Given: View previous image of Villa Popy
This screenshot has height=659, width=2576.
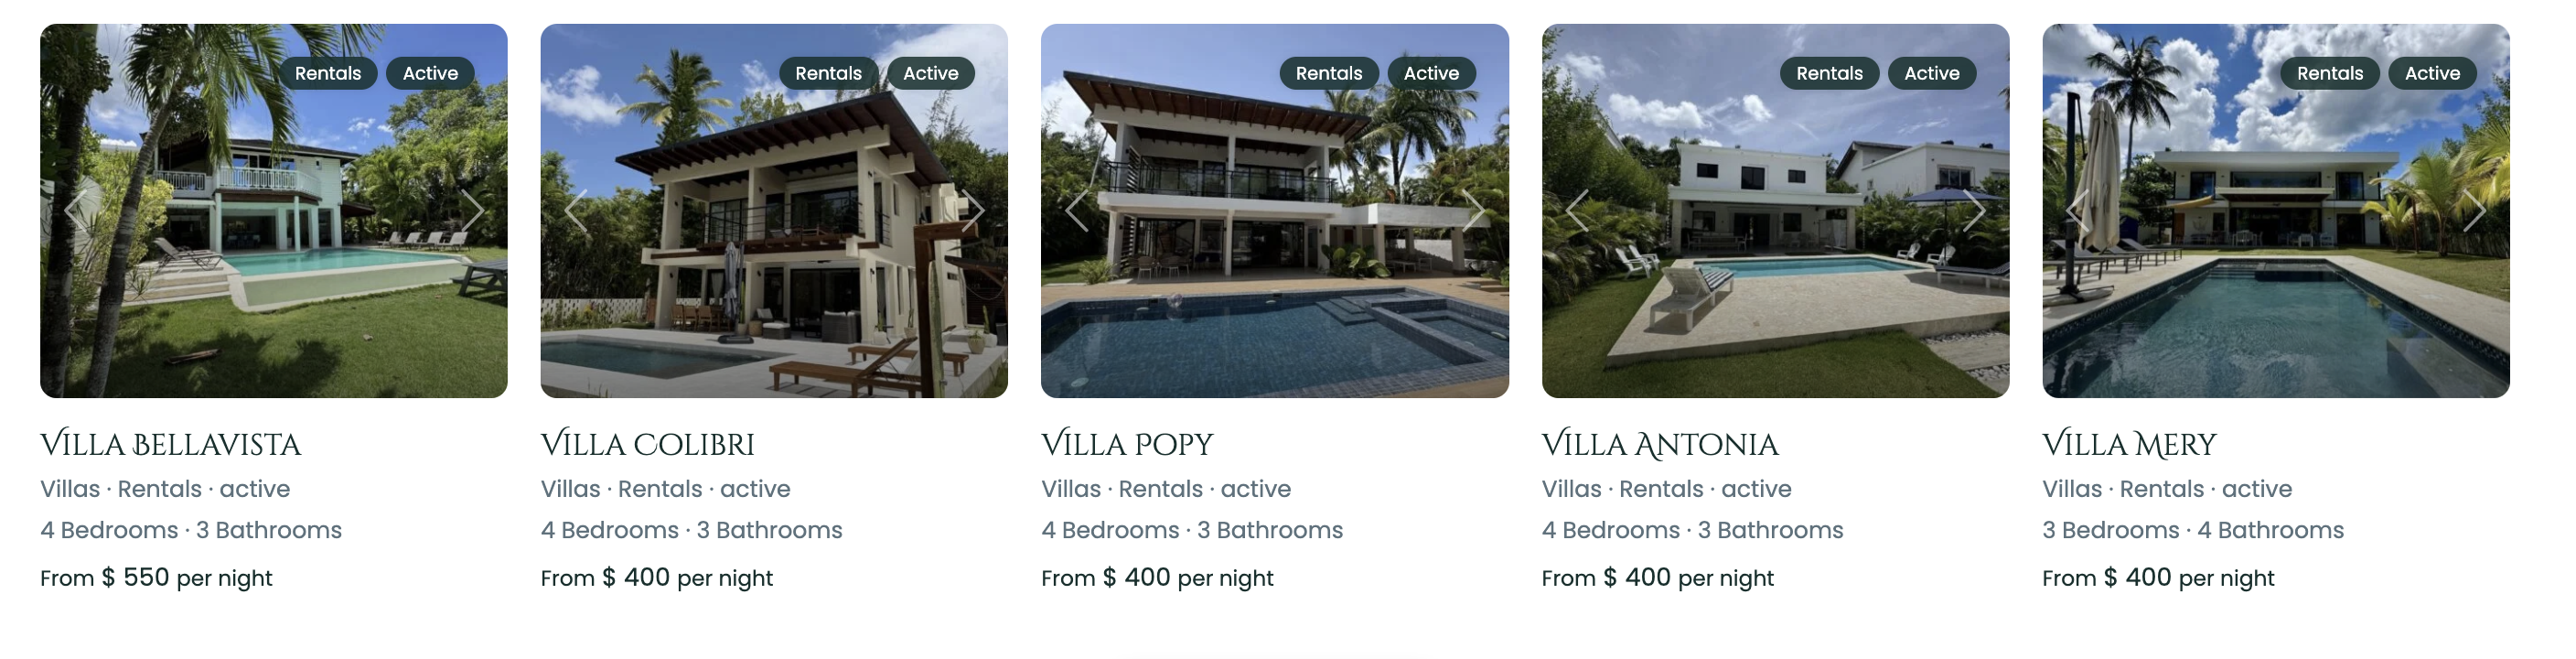Looking at the screenshot, I should tap(1077, 210).
